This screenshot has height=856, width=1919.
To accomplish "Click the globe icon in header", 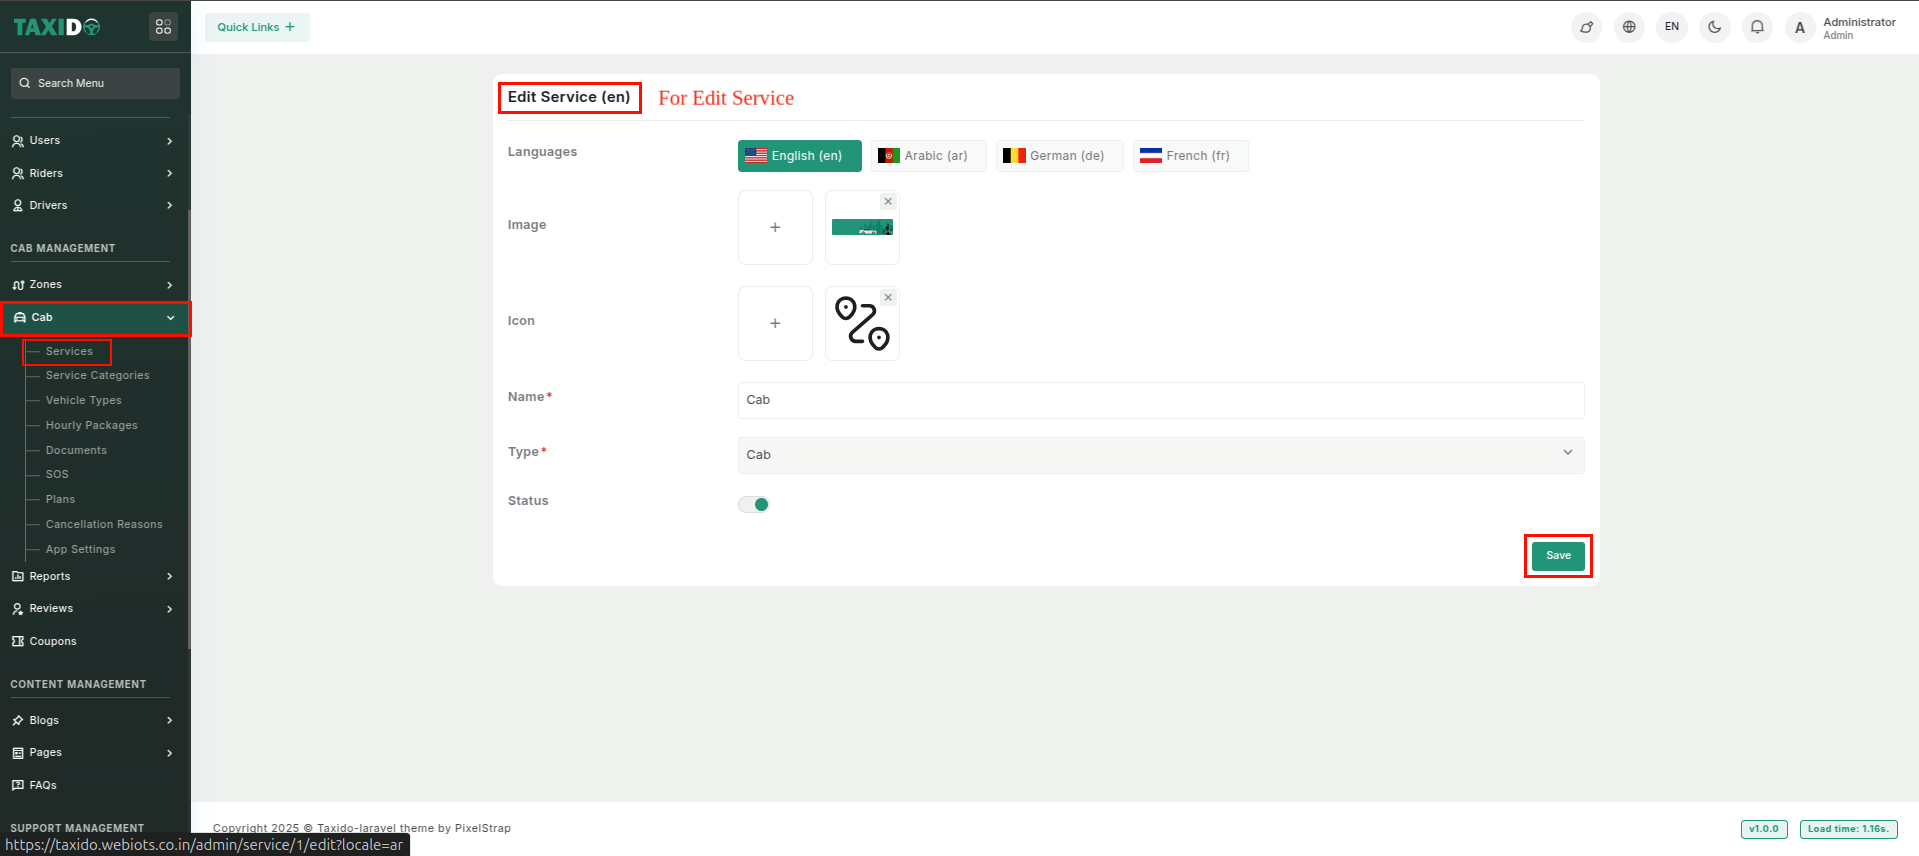I will (x=1629, y=27).
